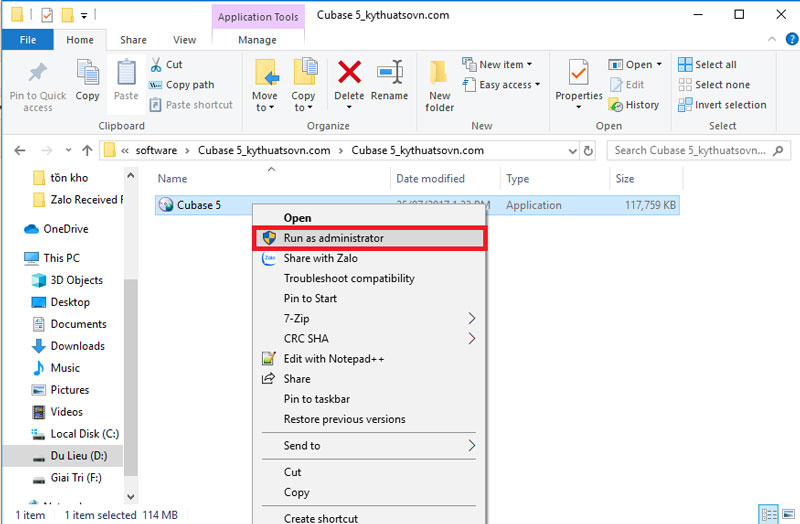This screenshot has height=524, width=800.
Task: Open the New item dropdown
Action: pyautogui.click(x=497, y=64)
